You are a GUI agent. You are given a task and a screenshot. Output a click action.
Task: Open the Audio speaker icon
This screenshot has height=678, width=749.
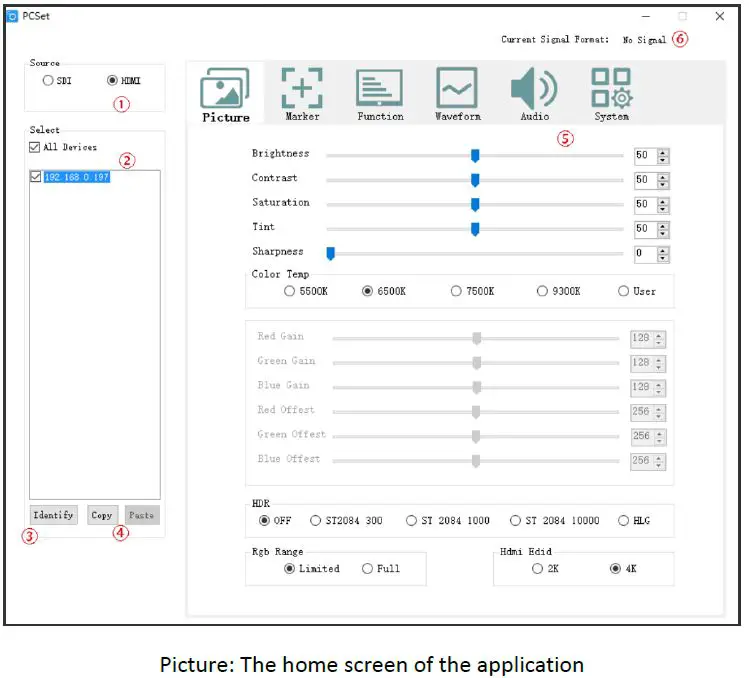[534, 90]
